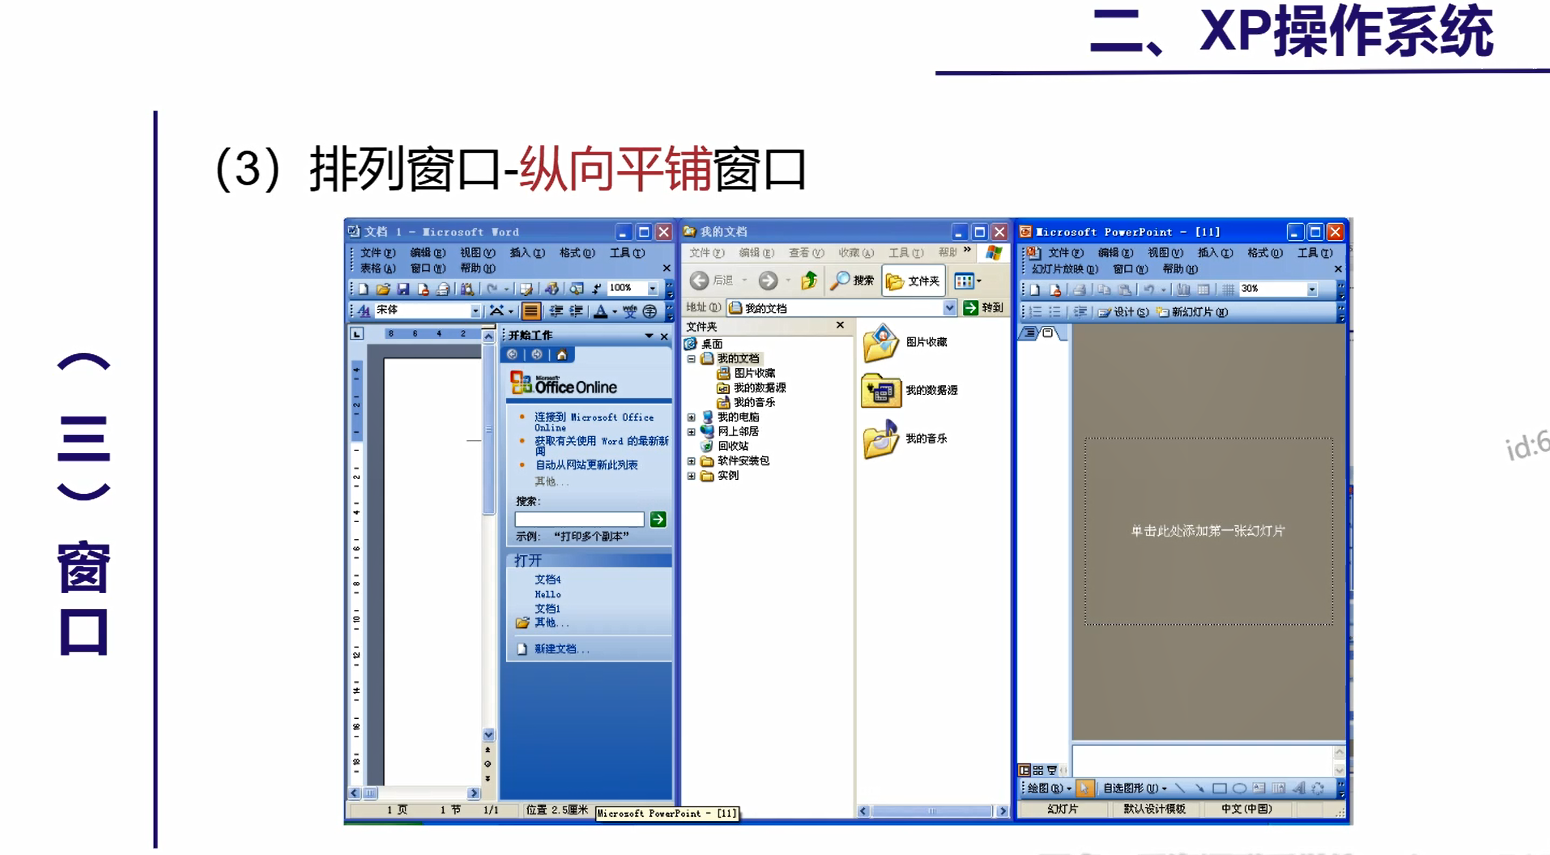Open the 开始工作 task pane dropdown arrow
Image resolution: width=1550 pixels, height=855 pixels.
[649, 336]
